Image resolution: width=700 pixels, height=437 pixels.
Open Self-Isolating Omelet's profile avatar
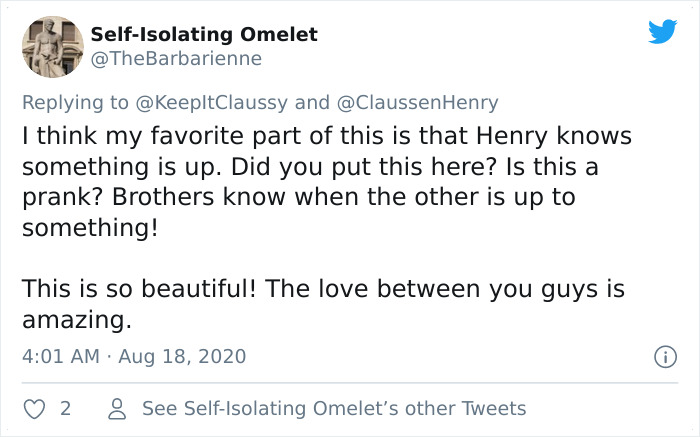pyautogui.click(x=51, y=46)
